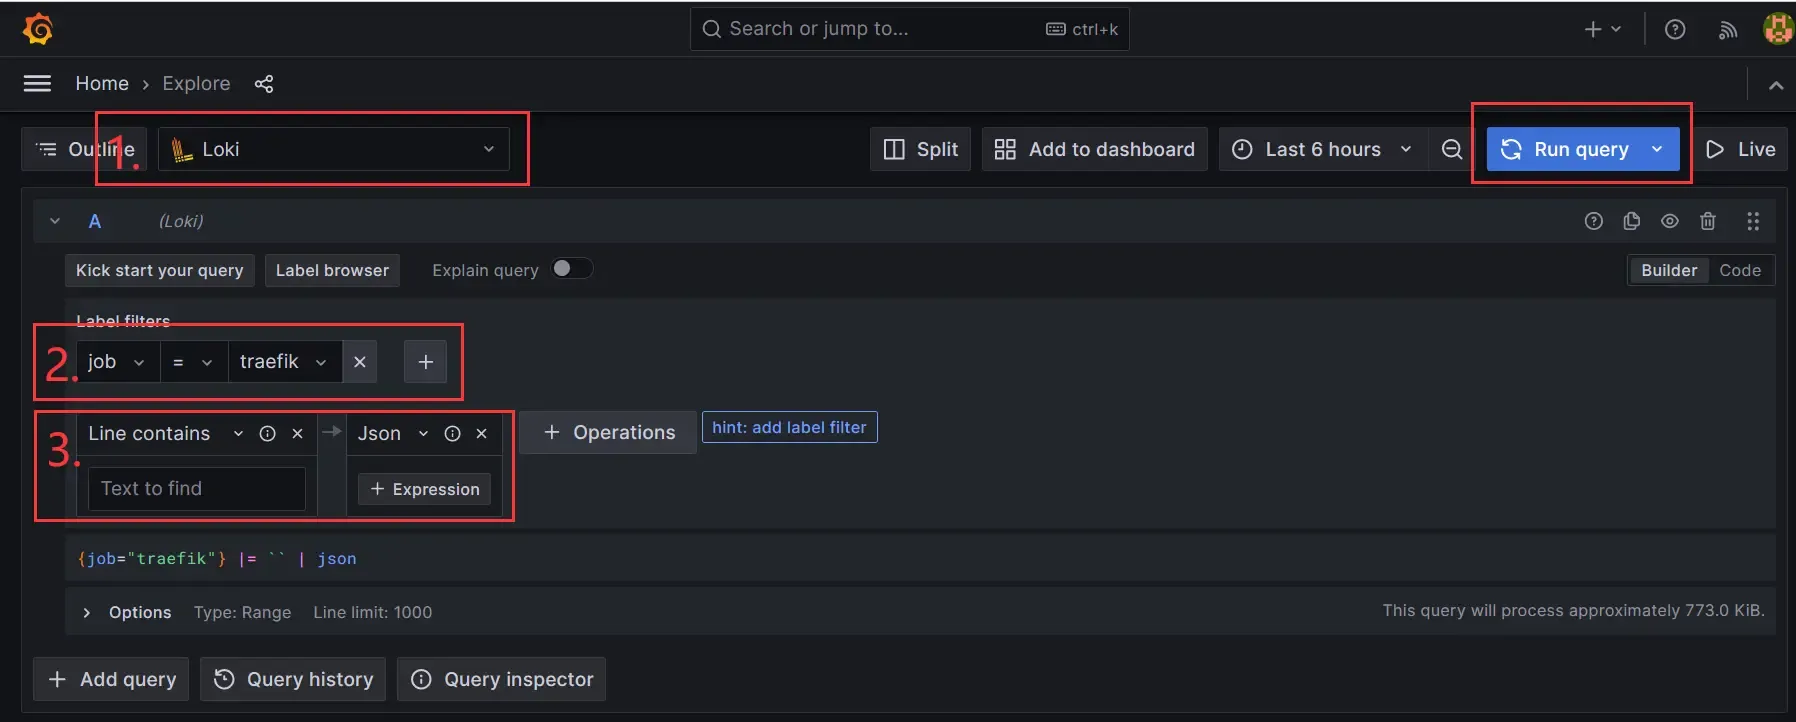Toggle query A visibility eye icon
The height and width of the screenshot is (722, 1796).
point(1670,221)
